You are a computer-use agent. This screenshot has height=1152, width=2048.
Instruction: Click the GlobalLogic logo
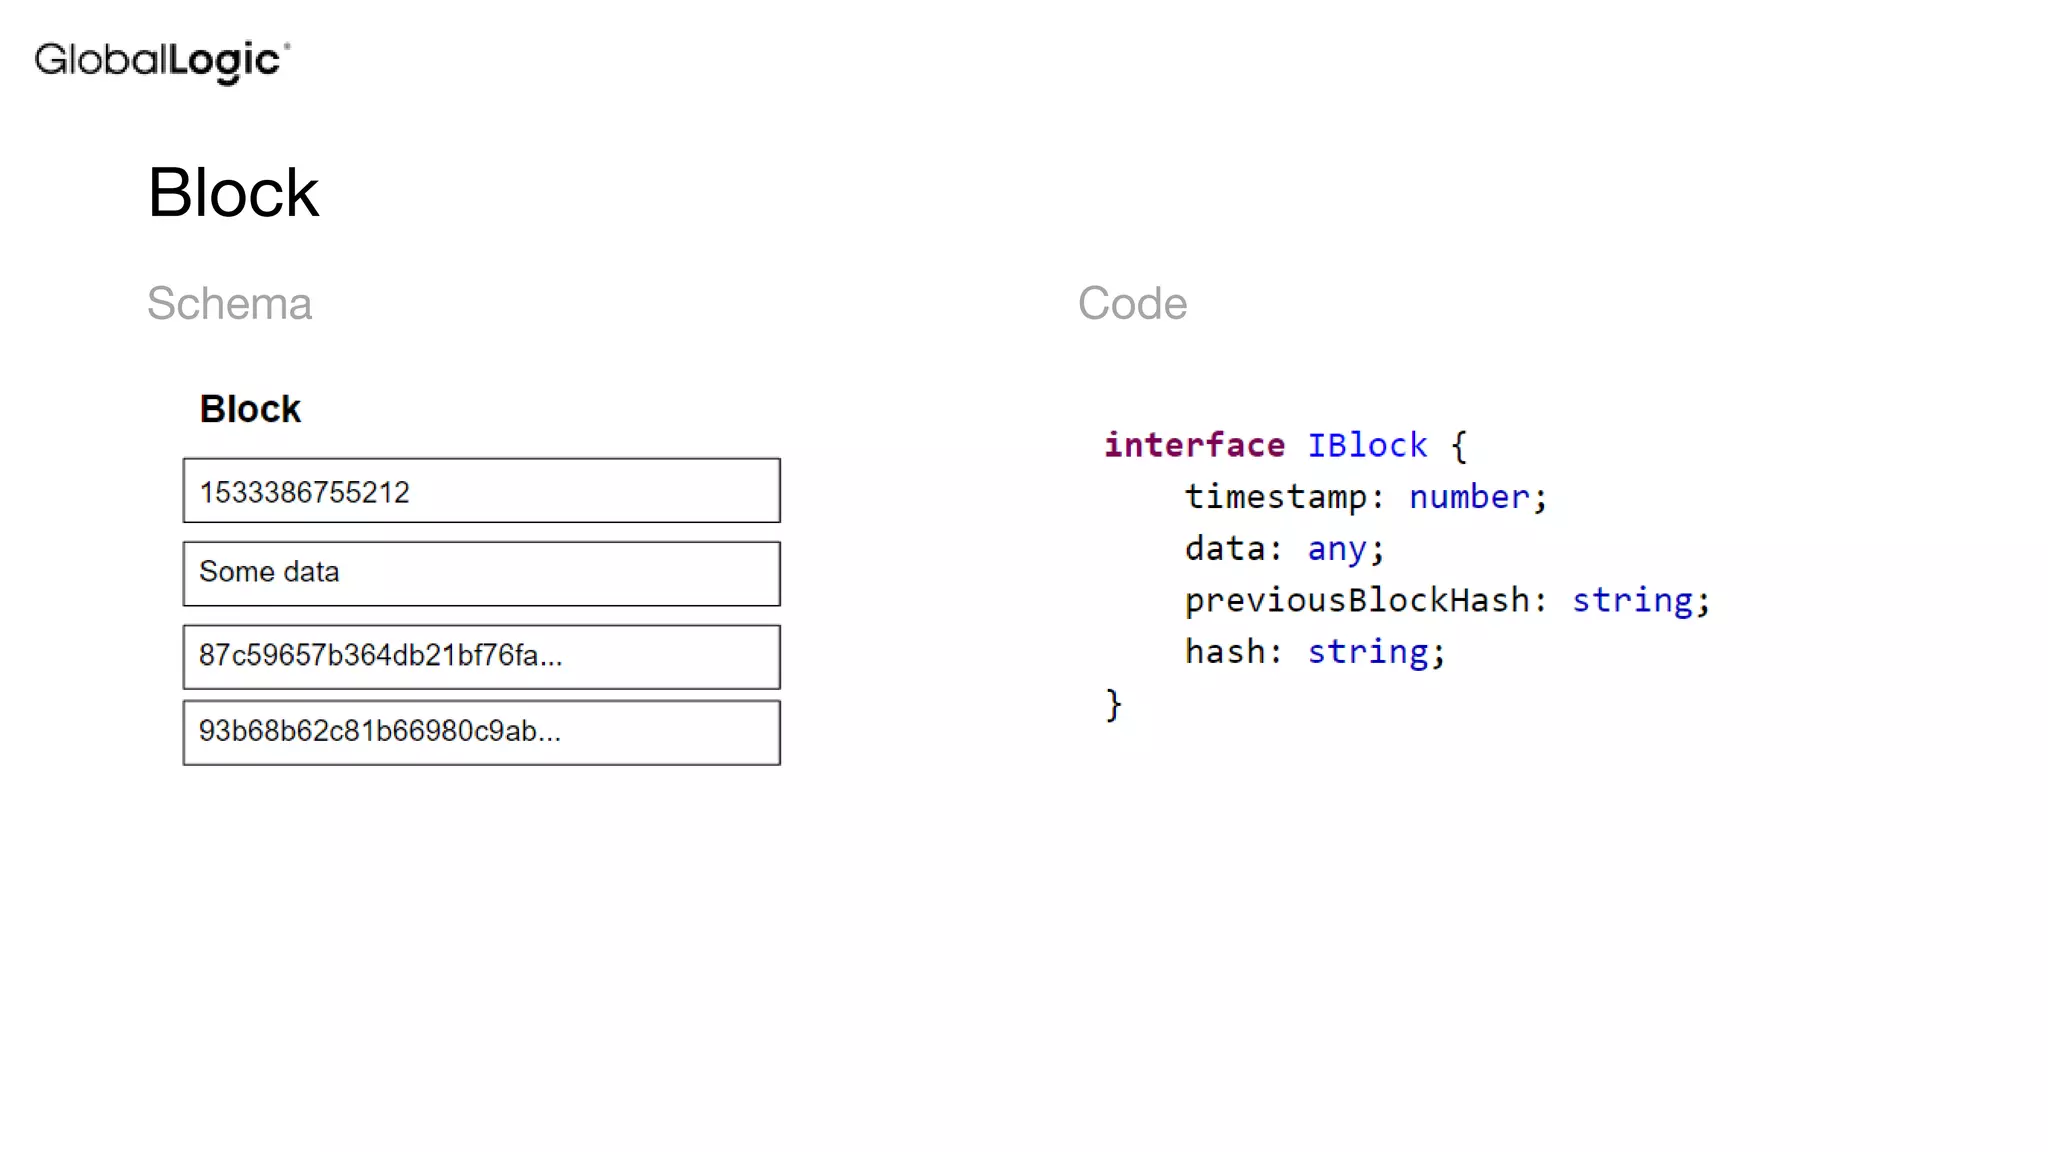tap(162, 61)
